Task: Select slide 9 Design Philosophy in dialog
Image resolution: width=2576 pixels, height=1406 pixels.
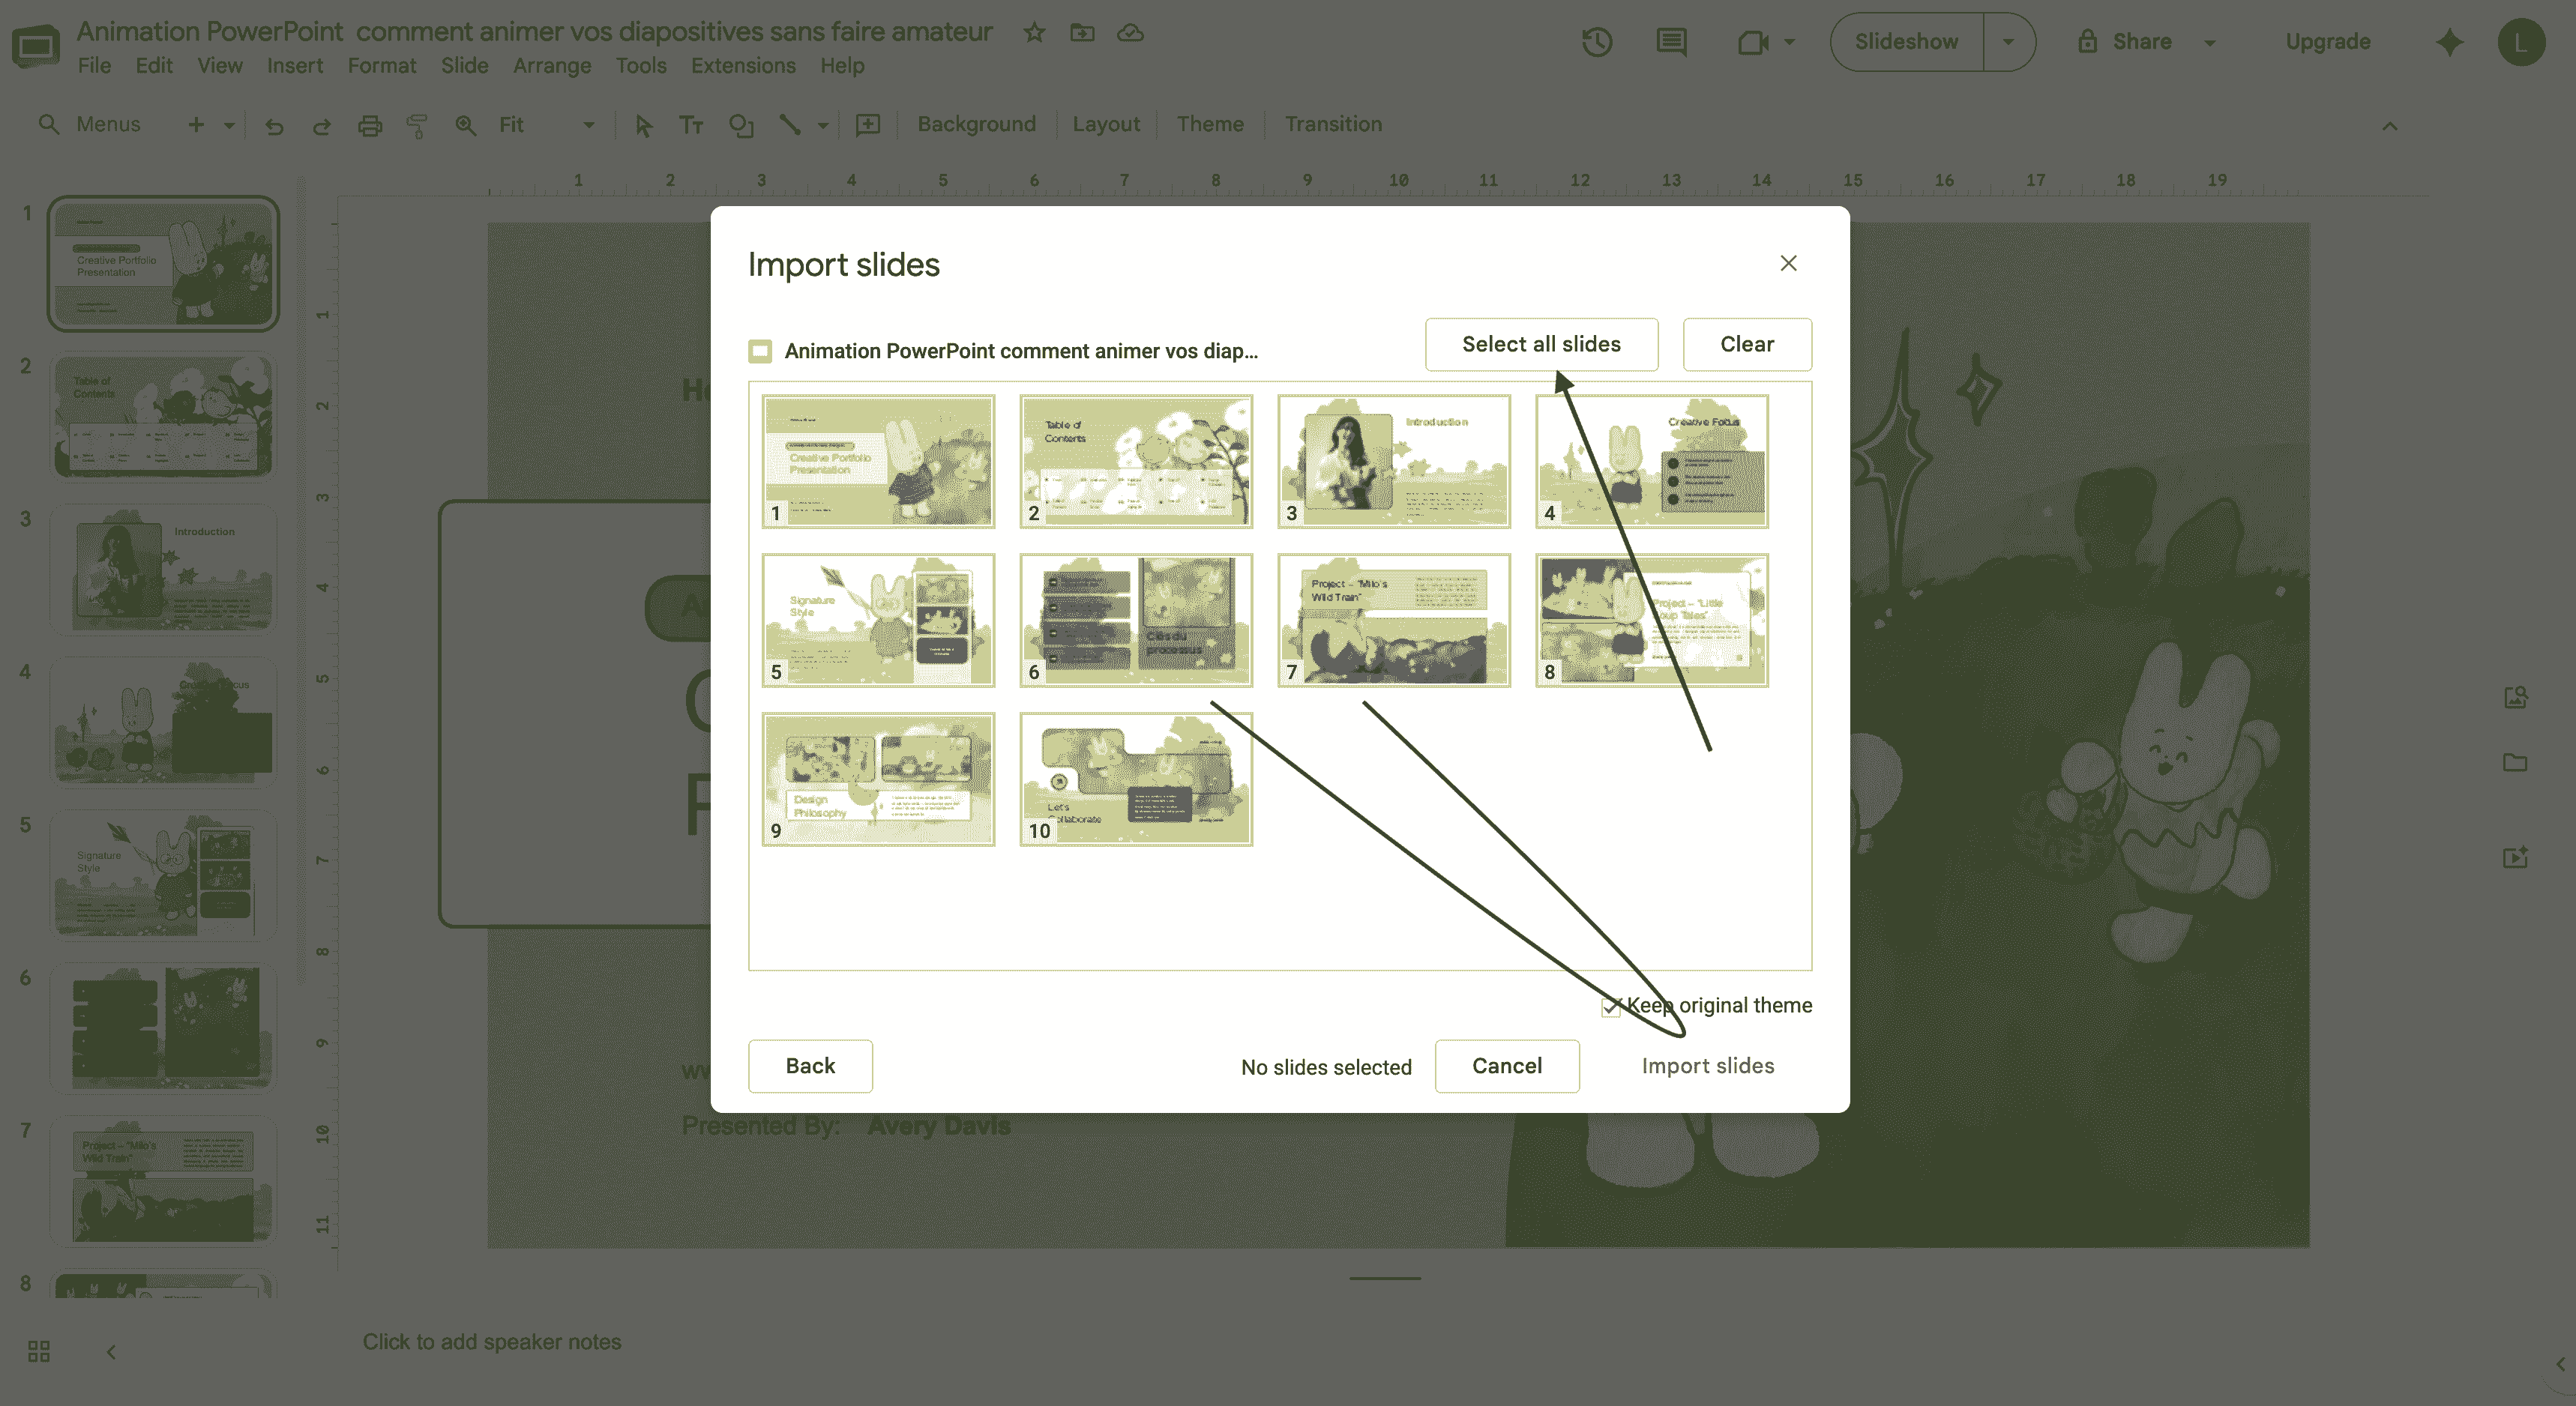Action: tap(878, 779)
